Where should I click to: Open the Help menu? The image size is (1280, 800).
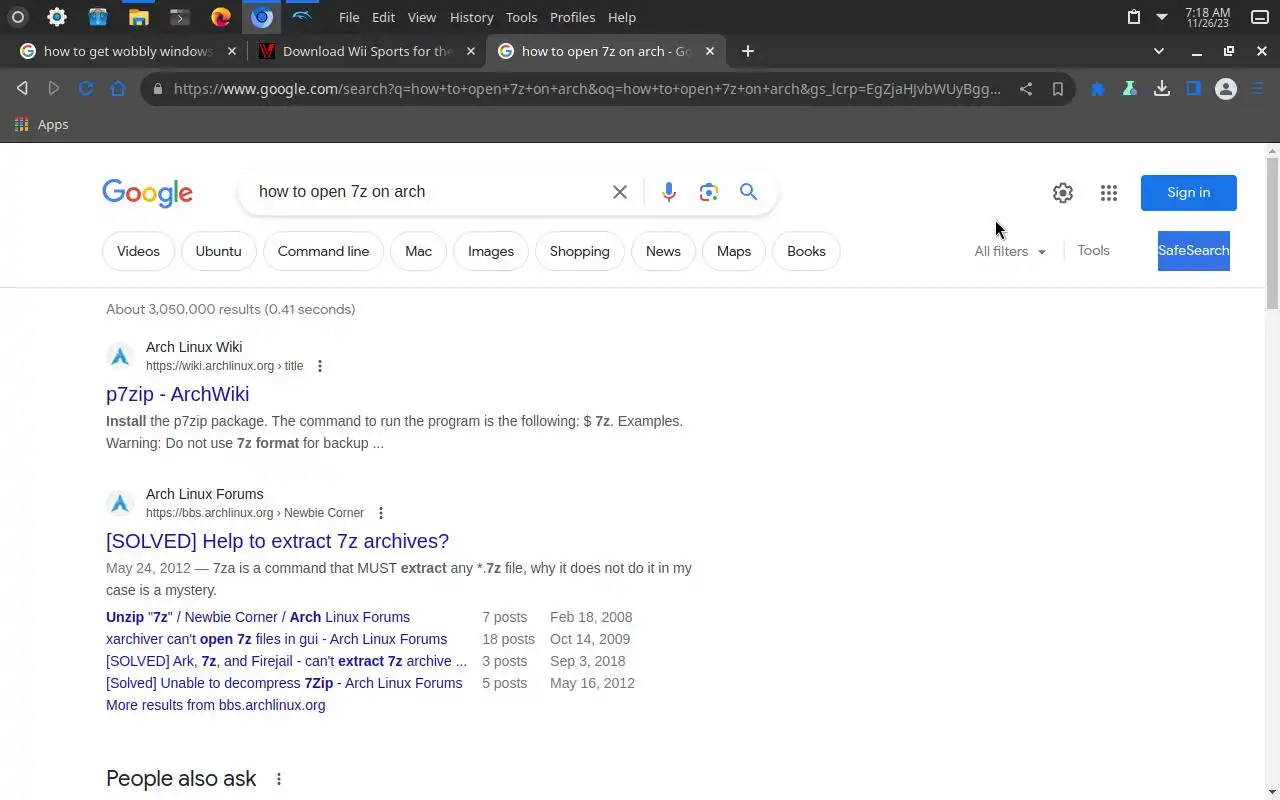point(622,17)
